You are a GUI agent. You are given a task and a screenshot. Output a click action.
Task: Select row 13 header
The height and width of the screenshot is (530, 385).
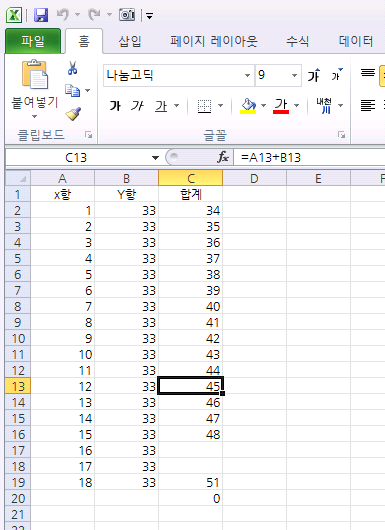click(x=18, y=386)
